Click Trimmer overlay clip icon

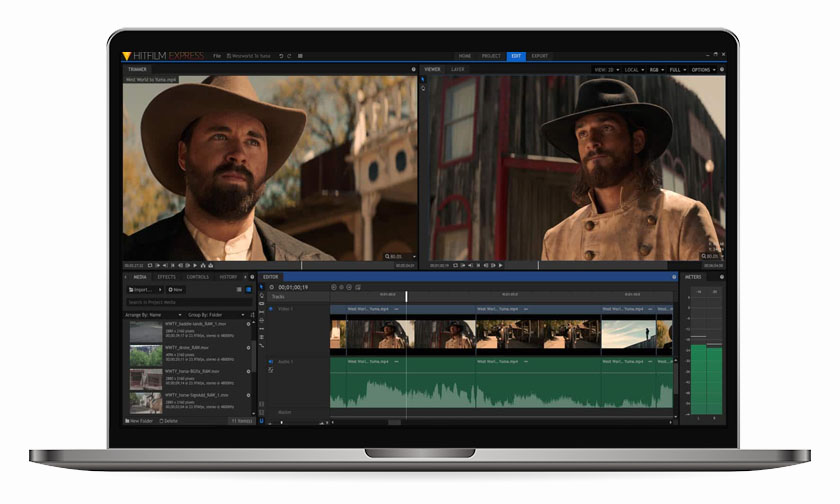211,265
